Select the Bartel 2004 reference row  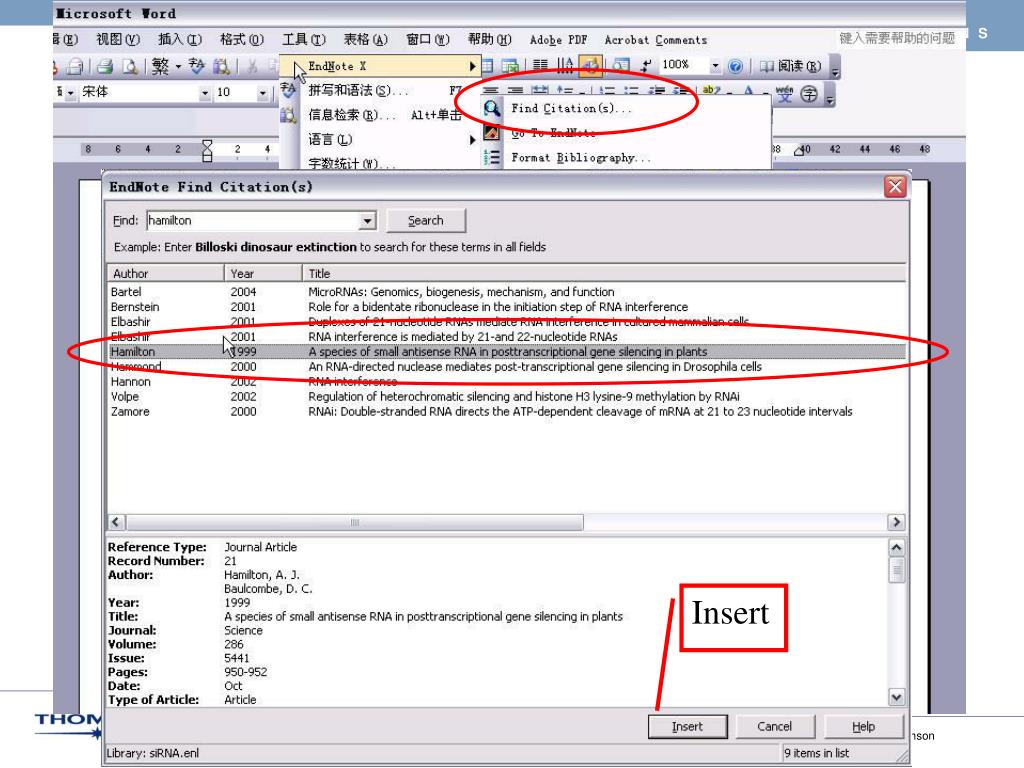(x=506, y=292)
